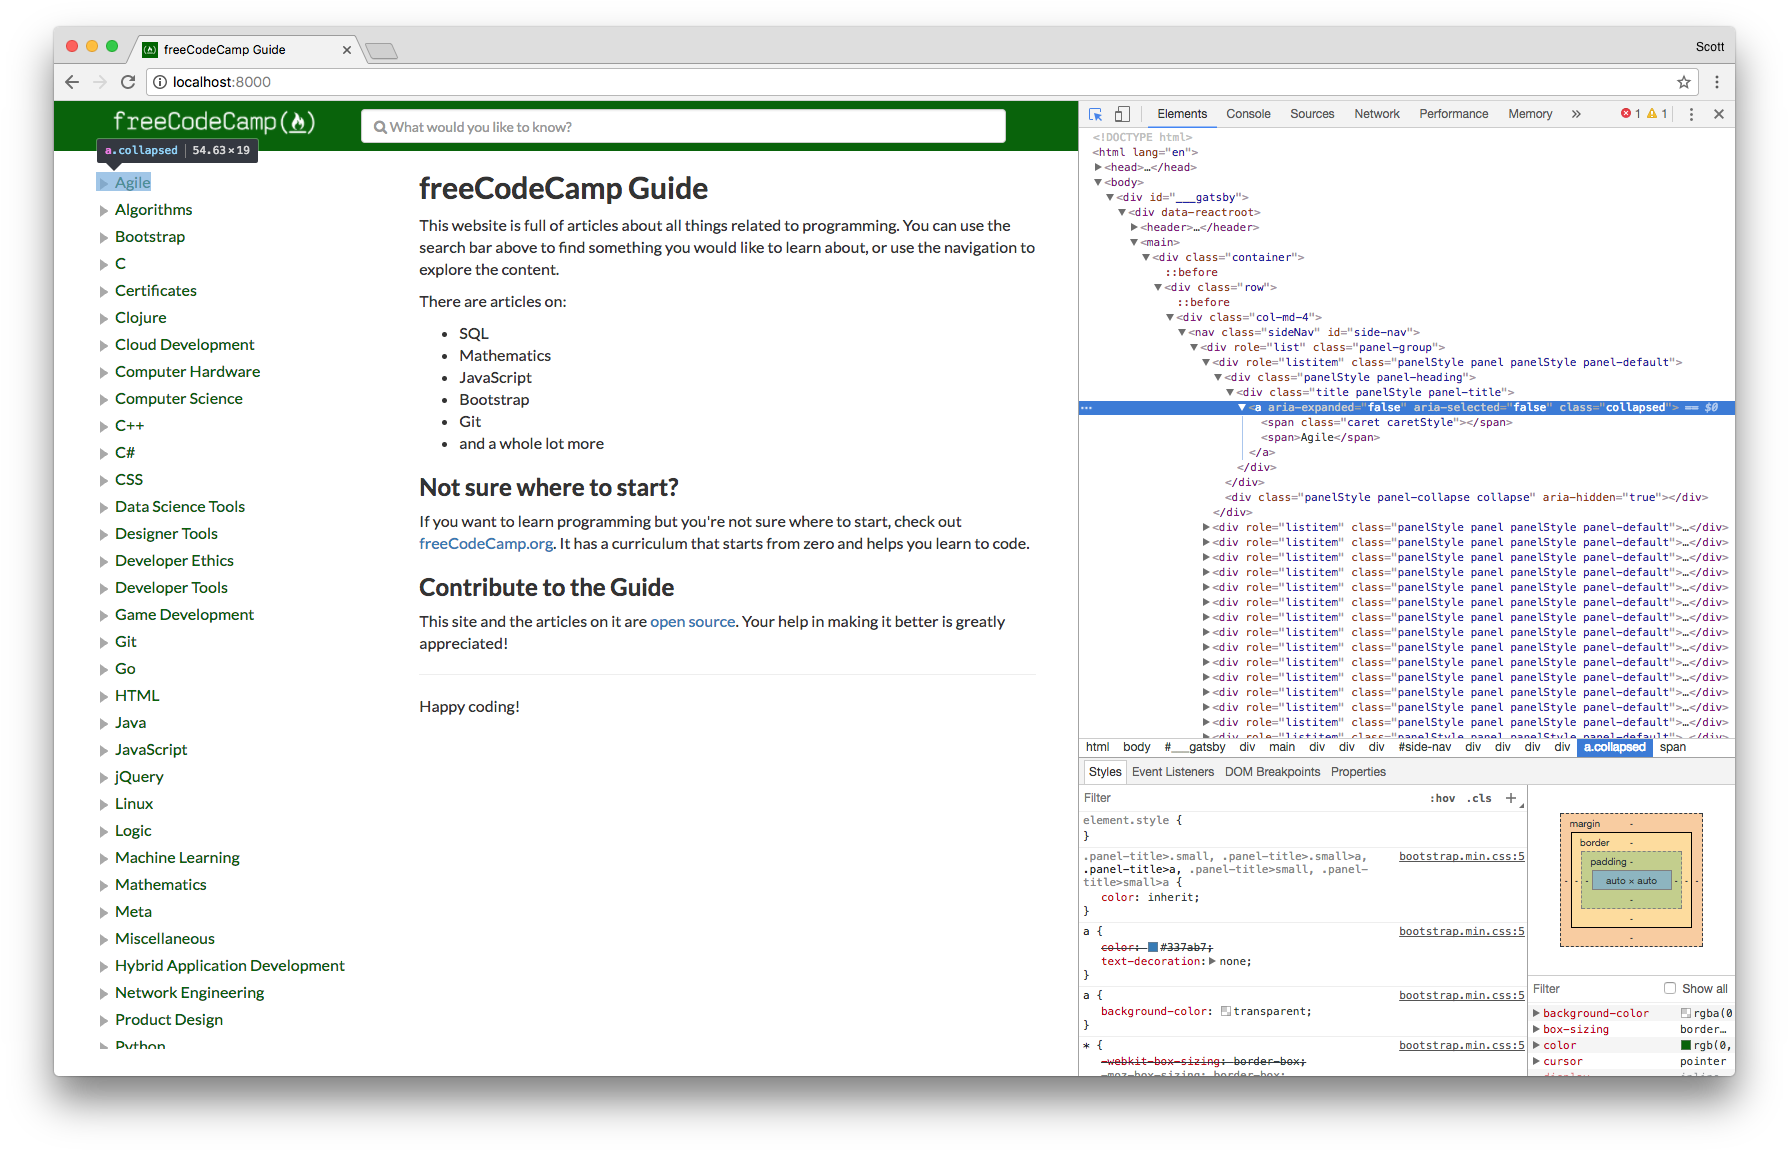Toggle the :hov element state button
The width and height of the screenshot is (1788, 1150).
[1442, 798]
